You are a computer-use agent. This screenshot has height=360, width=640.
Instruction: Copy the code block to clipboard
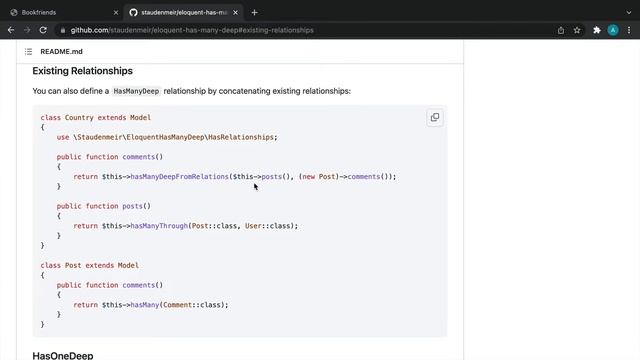(435, 118)
